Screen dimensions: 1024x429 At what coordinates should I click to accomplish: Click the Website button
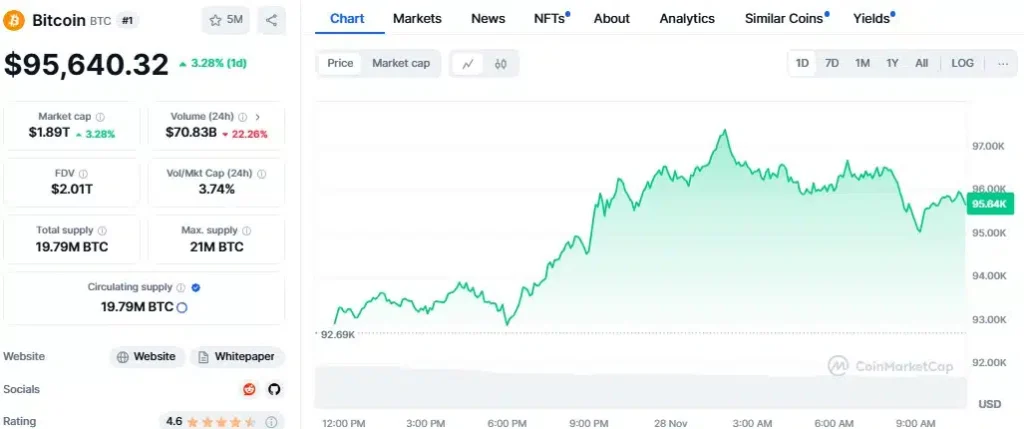tap(146, 357)
